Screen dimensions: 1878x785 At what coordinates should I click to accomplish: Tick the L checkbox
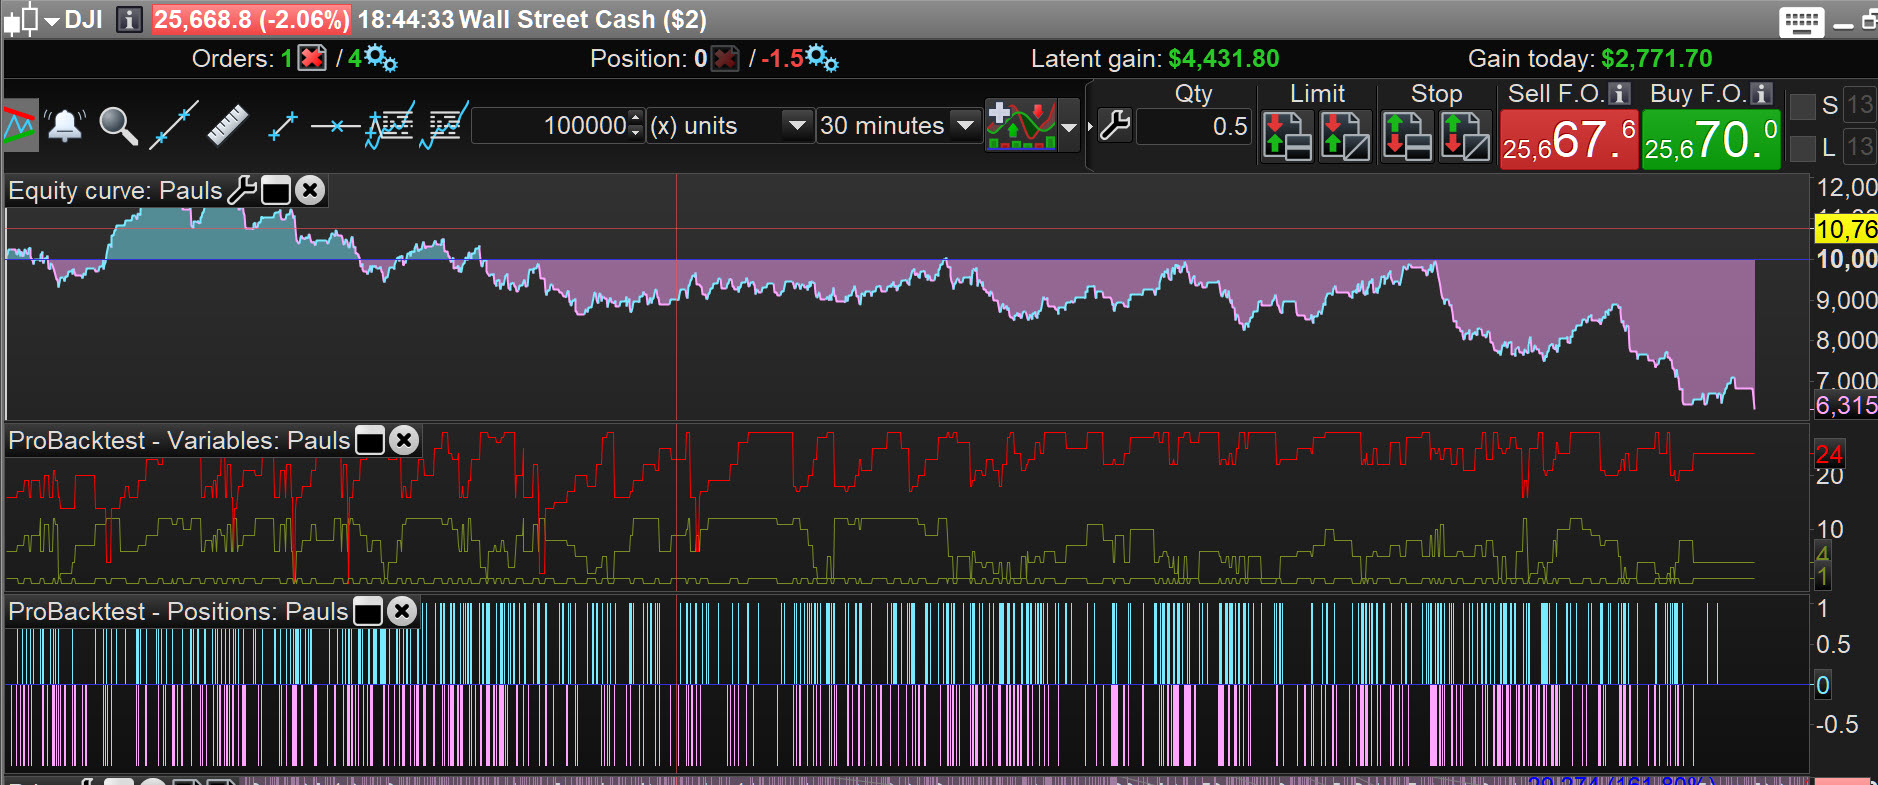[x=1802, y=148]
